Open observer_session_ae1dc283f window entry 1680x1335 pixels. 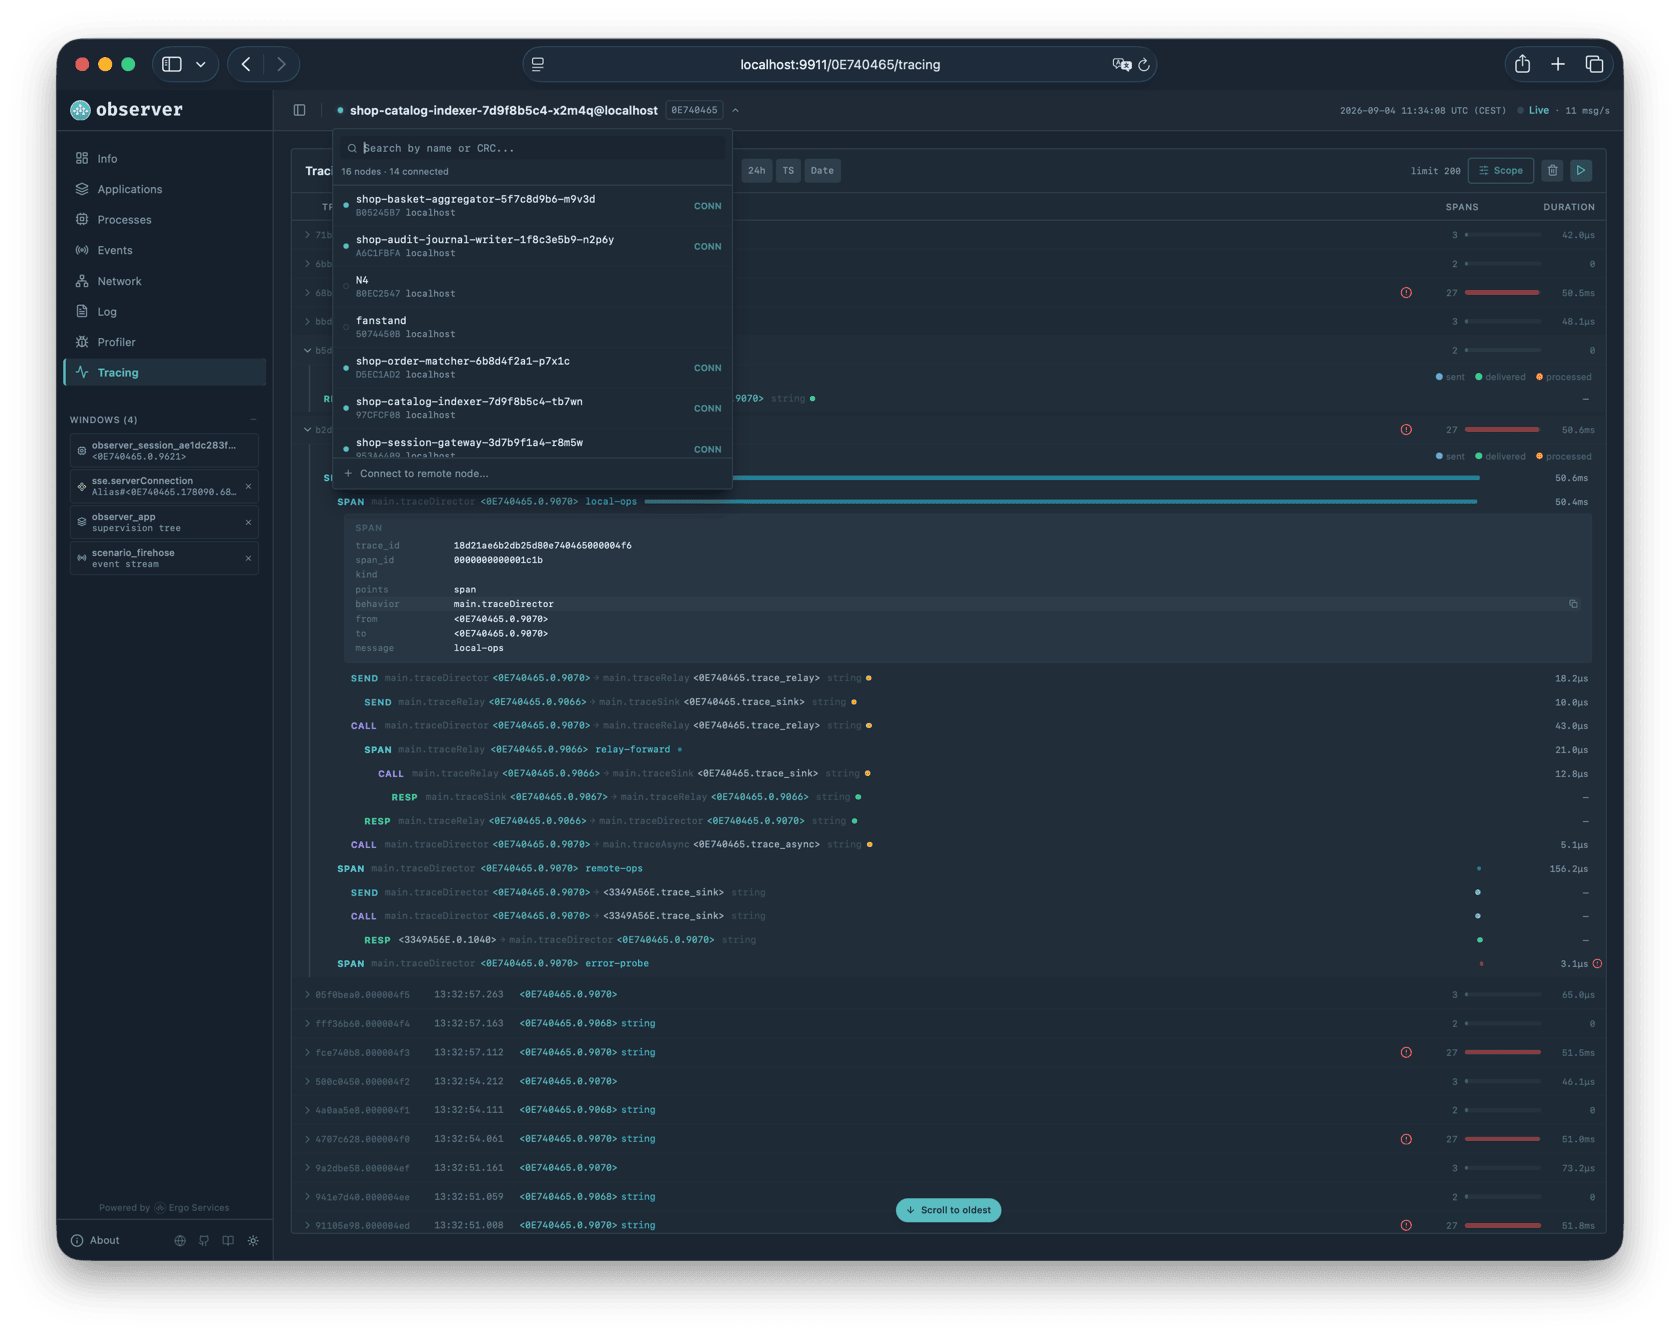pyautogui.click(x=164, y=450)
